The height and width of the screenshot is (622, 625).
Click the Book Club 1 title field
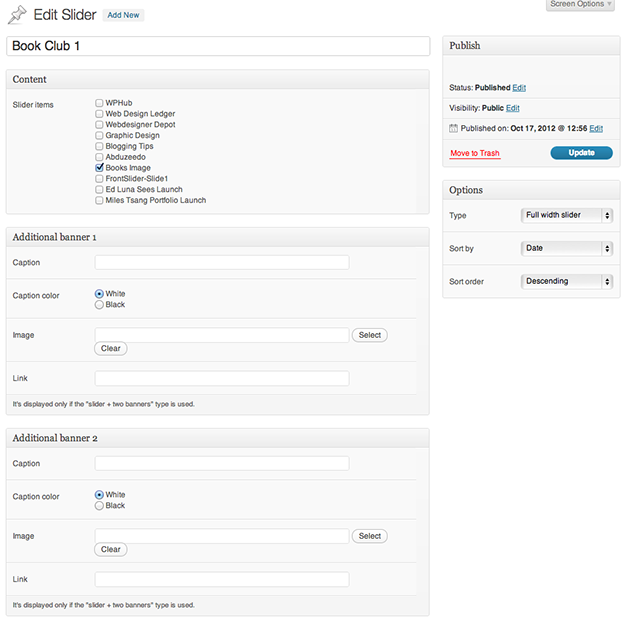[x=218, y=46]
